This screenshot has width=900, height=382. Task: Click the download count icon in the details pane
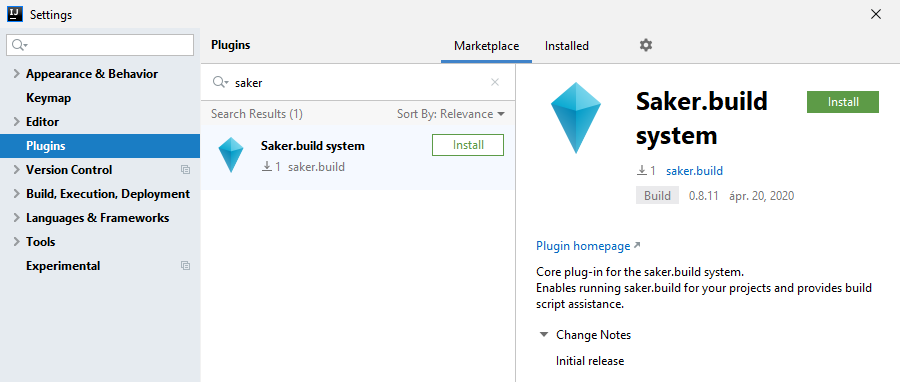(642, 171)
